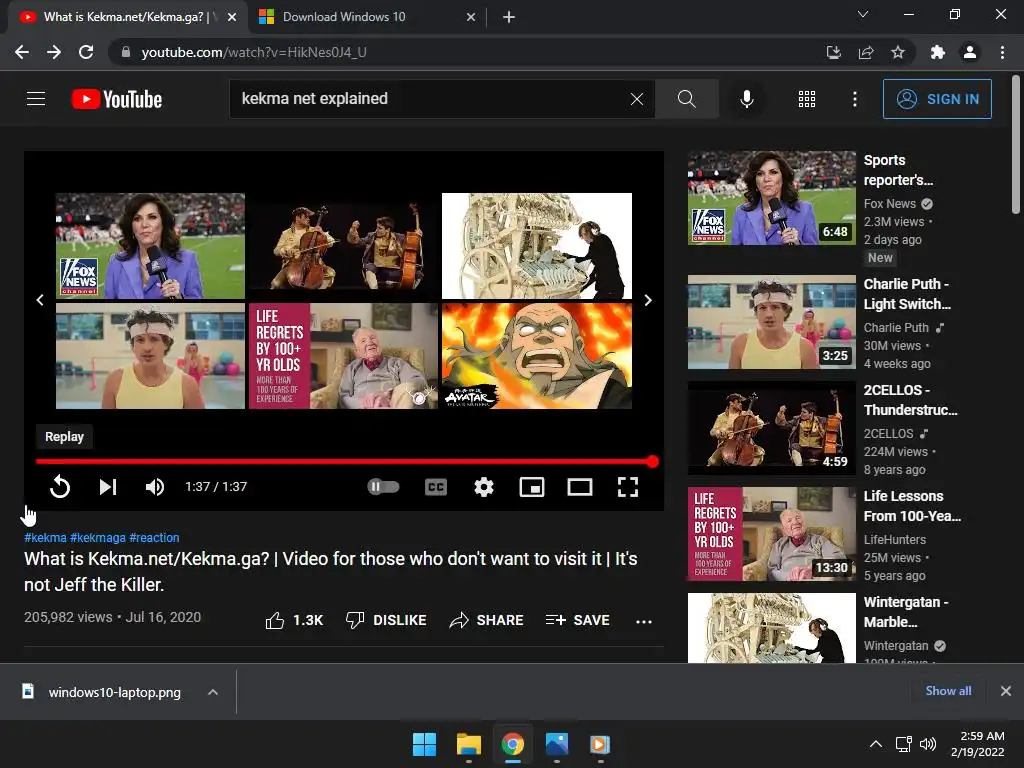
Task: Open the YouTube apps grid
Action: [807, 99]
